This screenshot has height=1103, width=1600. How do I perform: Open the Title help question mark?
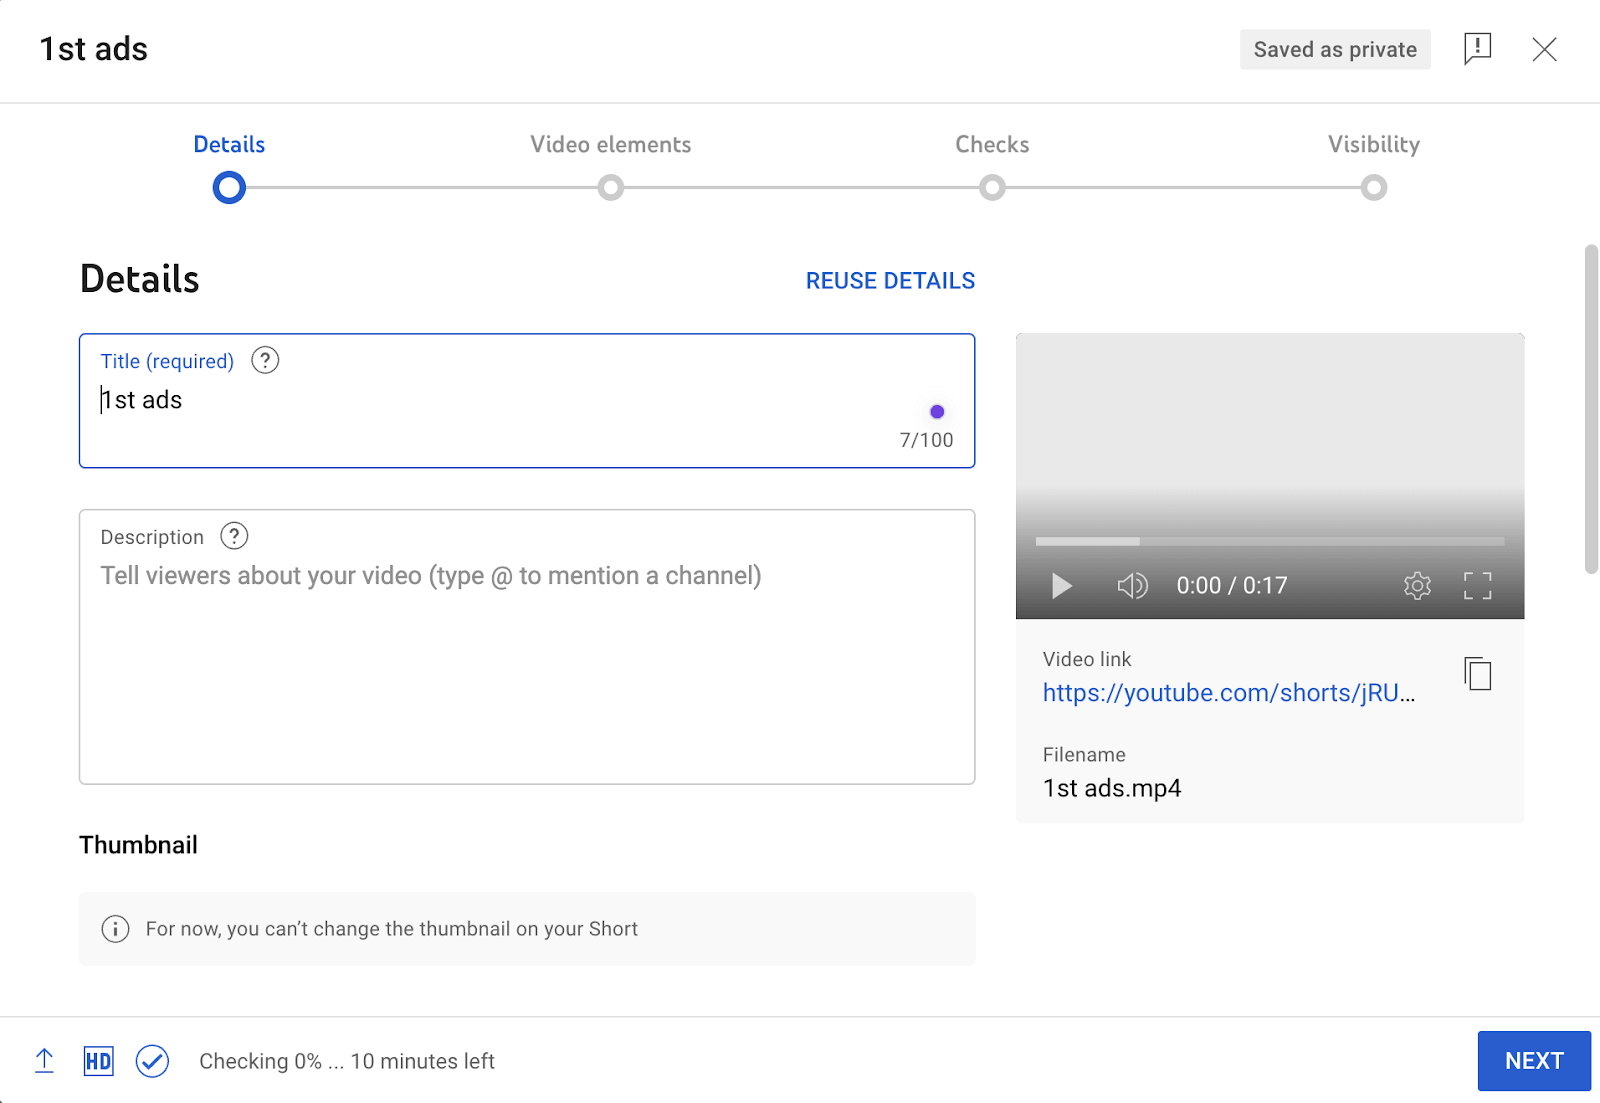pyautogui.click(x=265, y=360)
